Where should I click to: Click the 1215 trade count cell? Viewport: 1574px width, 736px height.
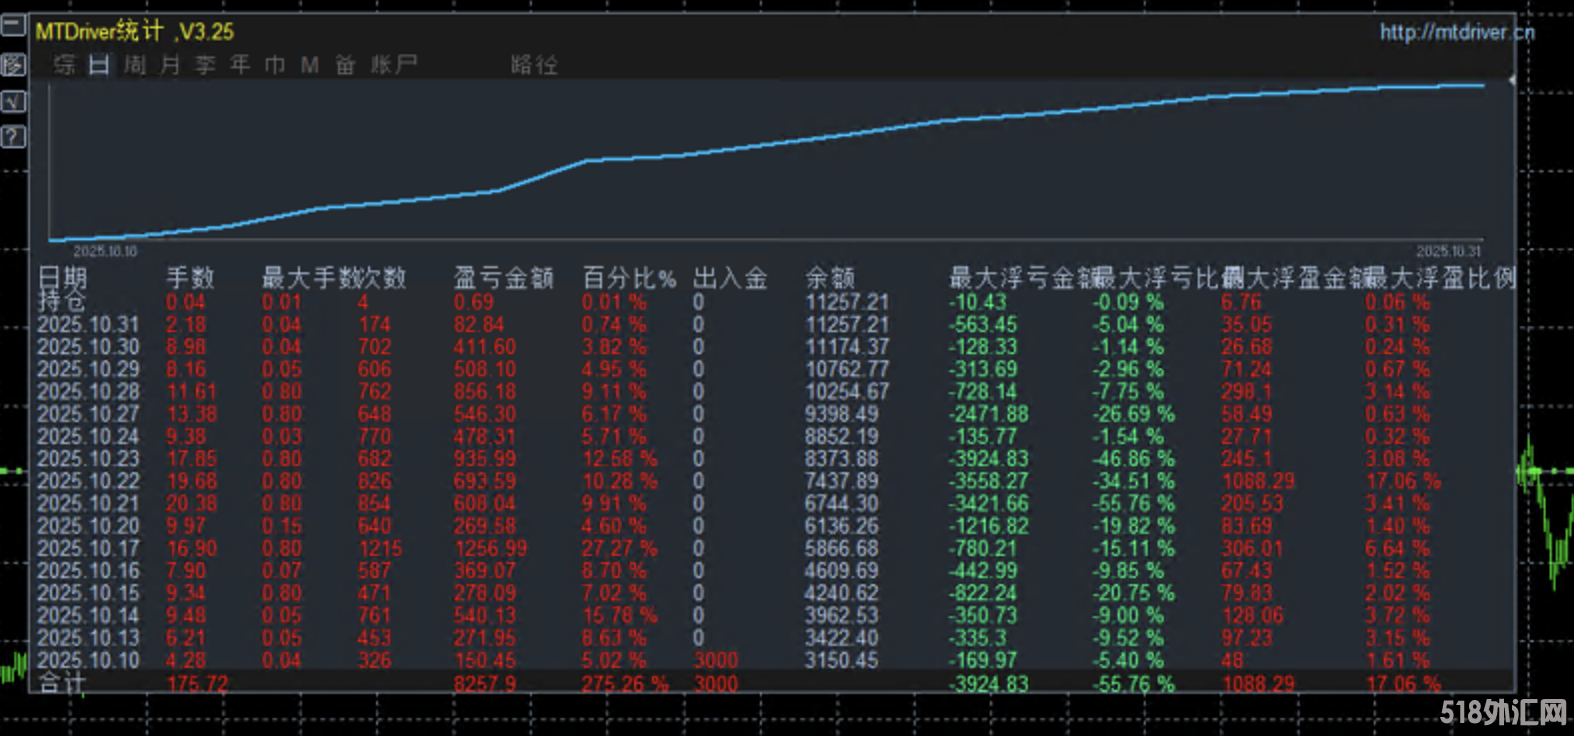(380, 548)
